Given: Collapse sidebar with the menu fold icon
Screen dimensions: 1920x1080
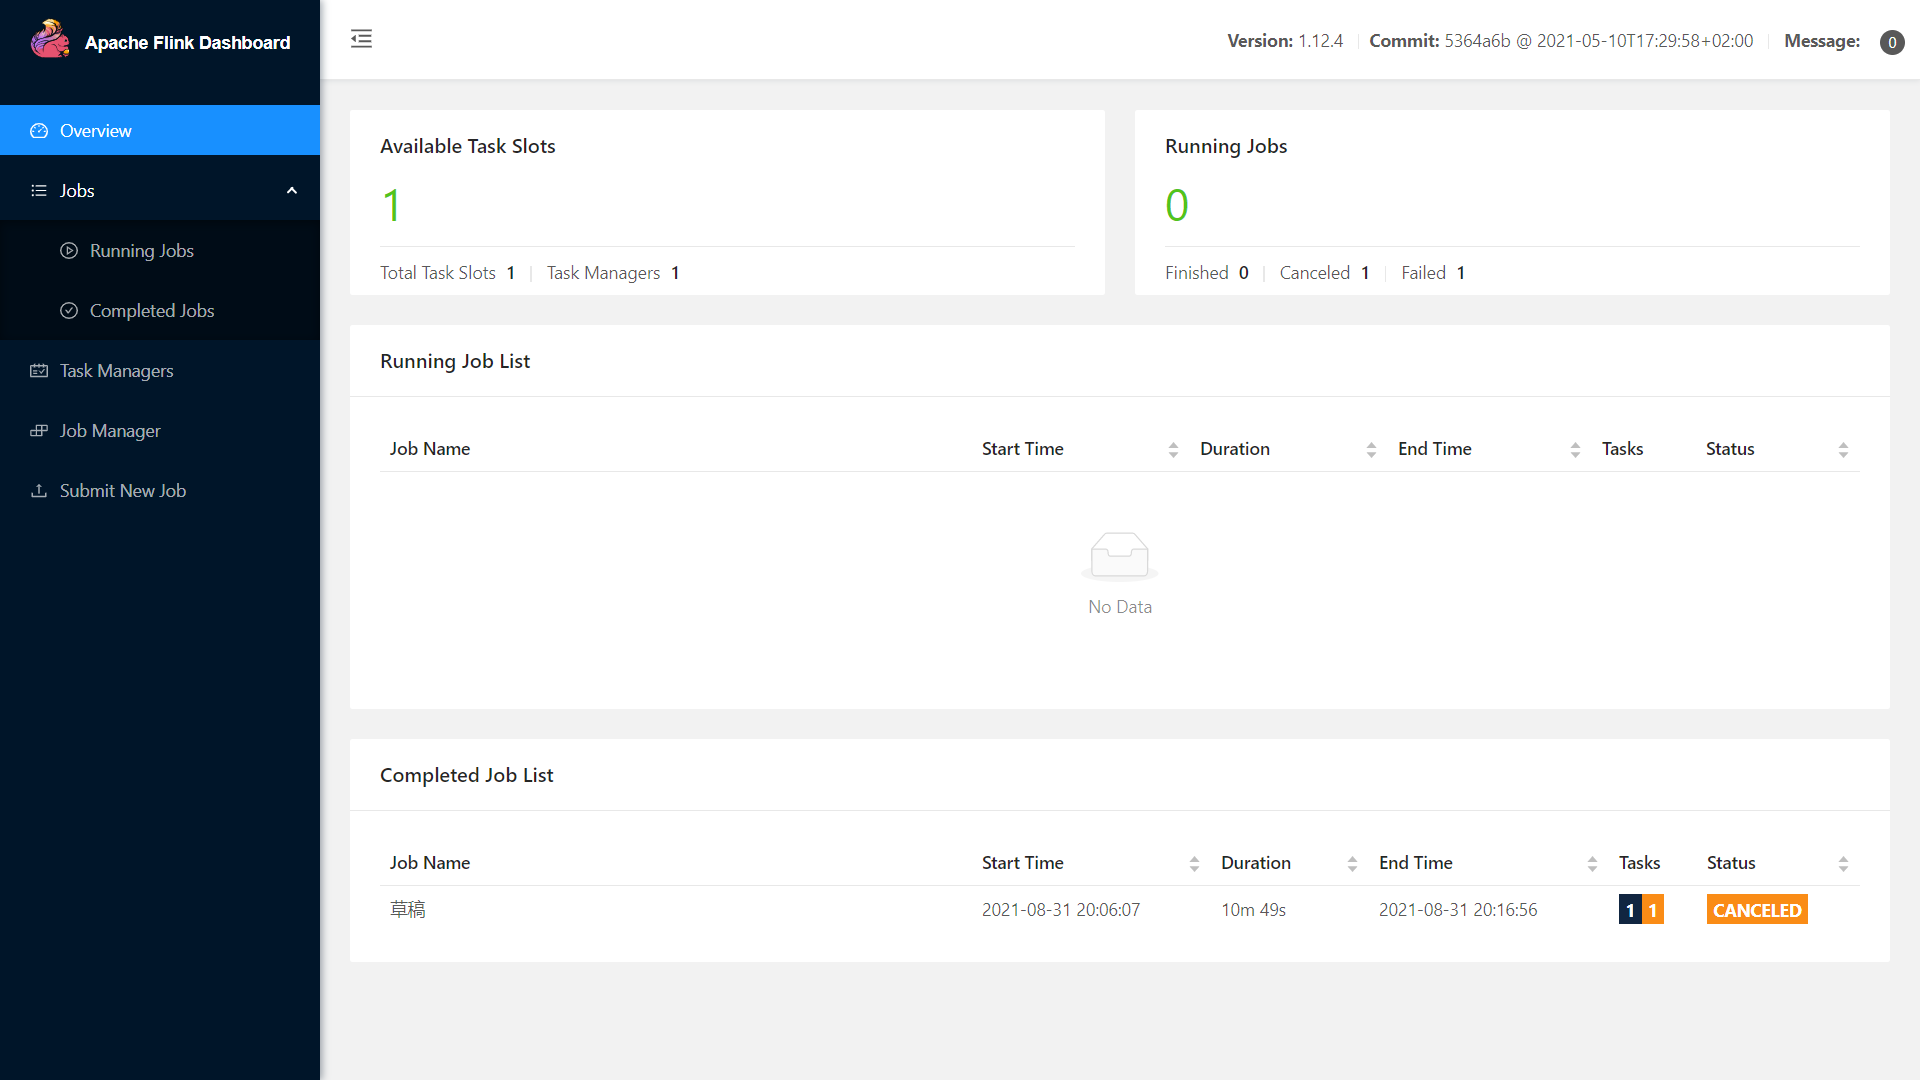Looking at the screenshot, I should point(361,39).
